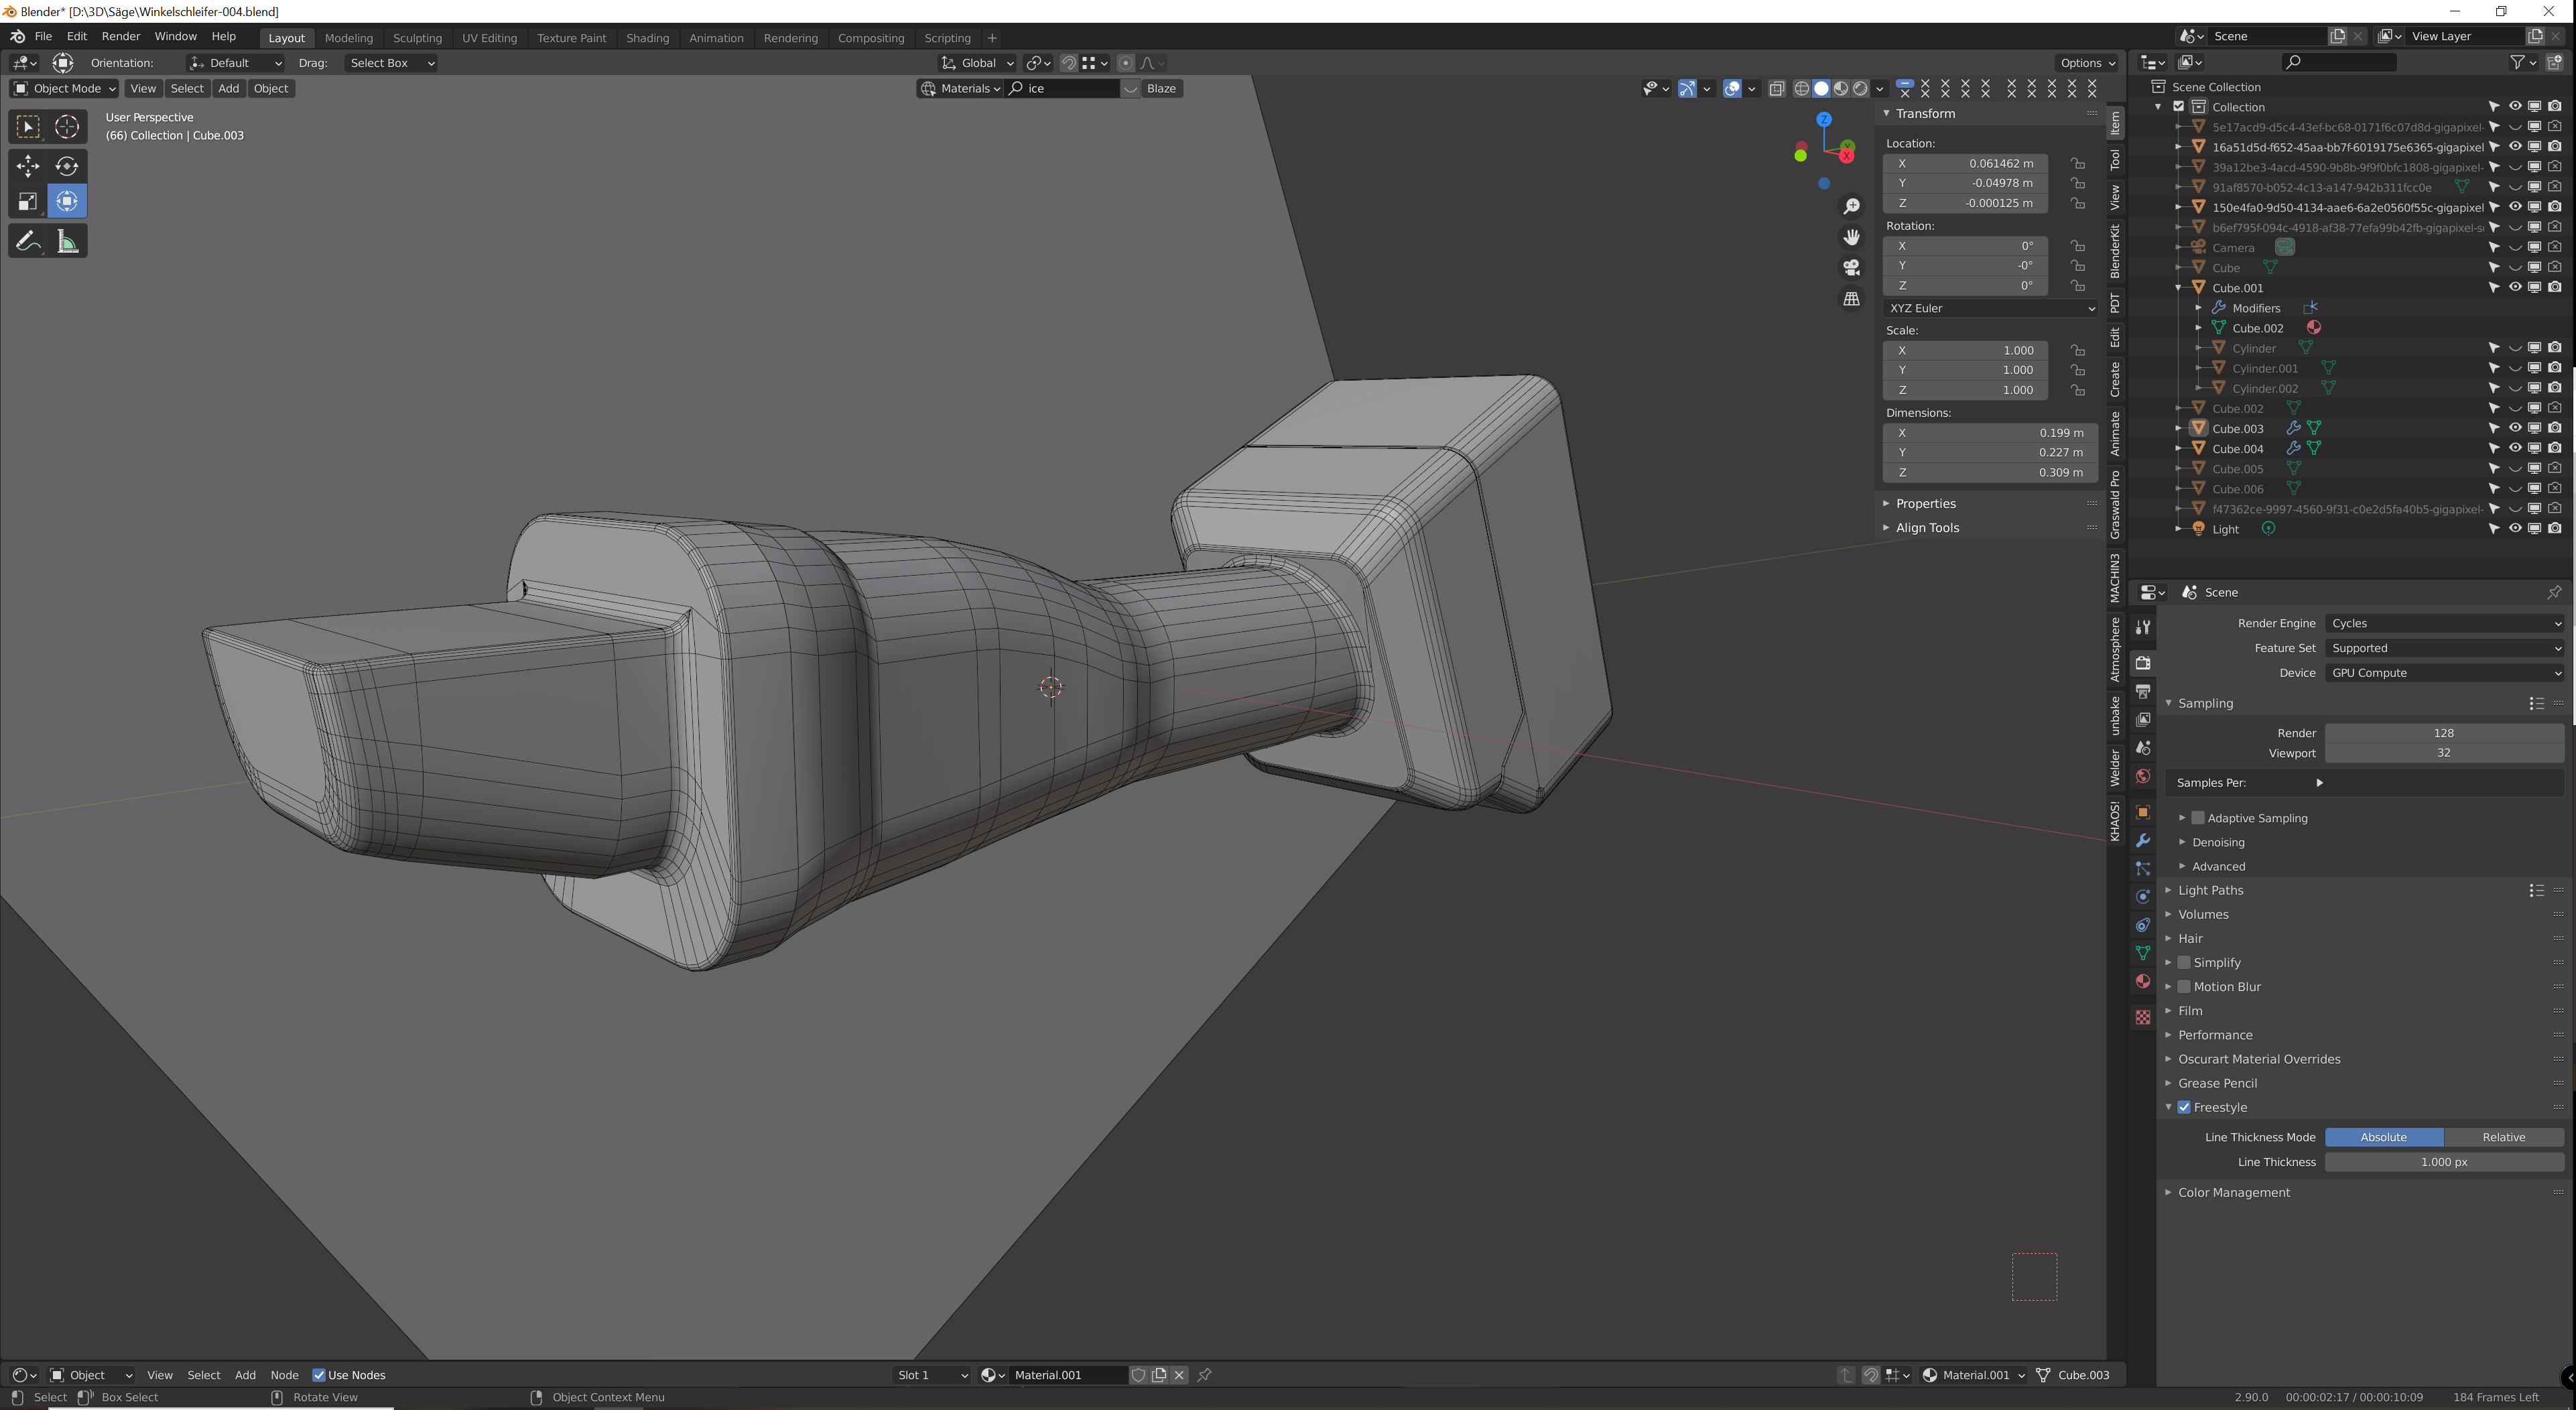Click the Blaze button in header

click(1161, 88)
